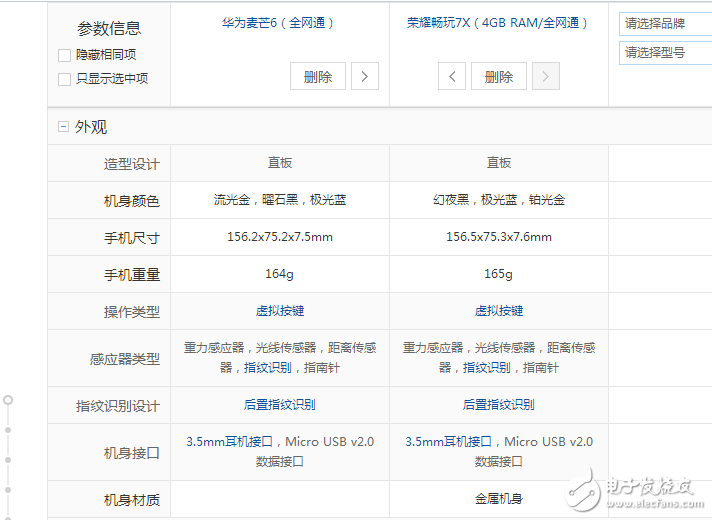Viewport: 712px width, 520px height.
Task: Enable the 只显示选中项 checkbox
Action: point(65,79)
